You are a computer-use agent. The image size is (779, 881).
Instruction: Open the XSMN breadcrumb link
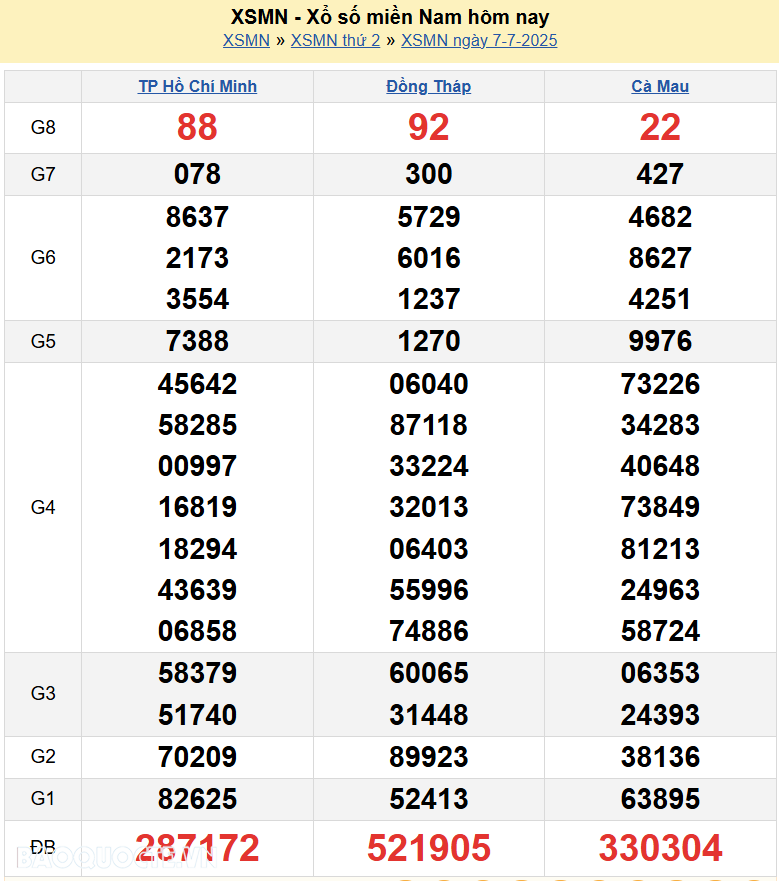coord(246,41)
